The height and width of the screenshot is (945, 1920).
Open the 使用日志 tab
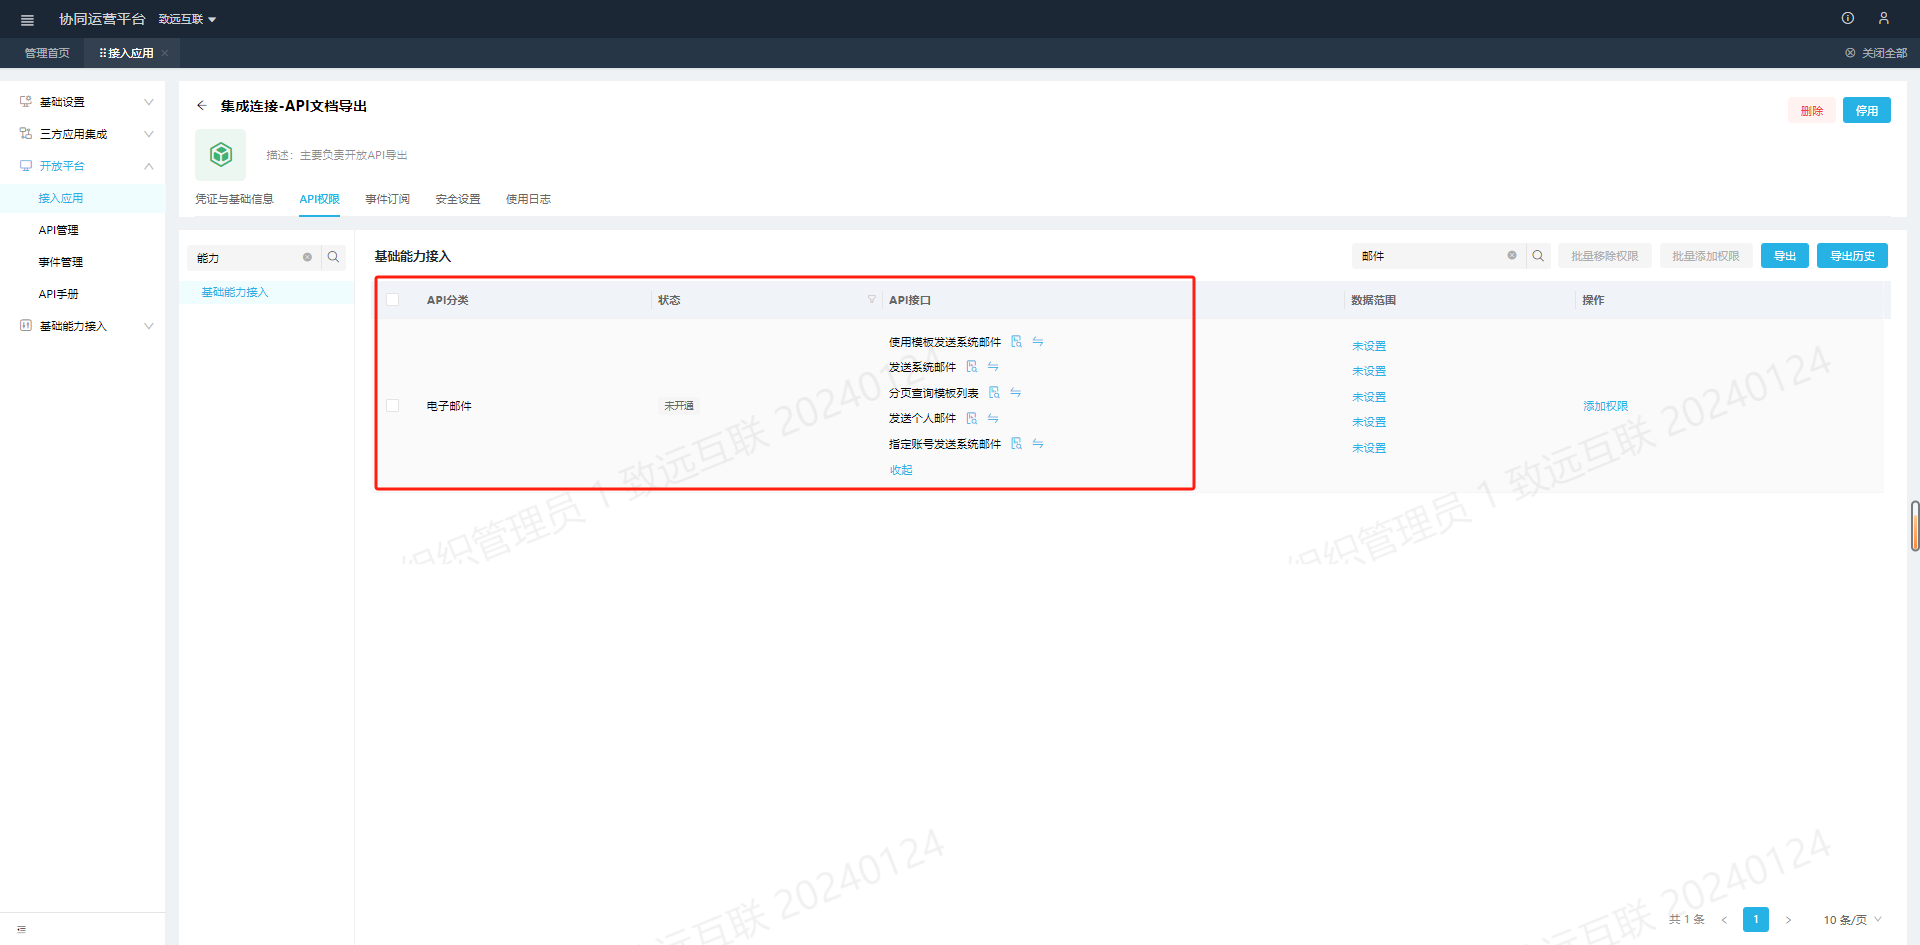528,199
